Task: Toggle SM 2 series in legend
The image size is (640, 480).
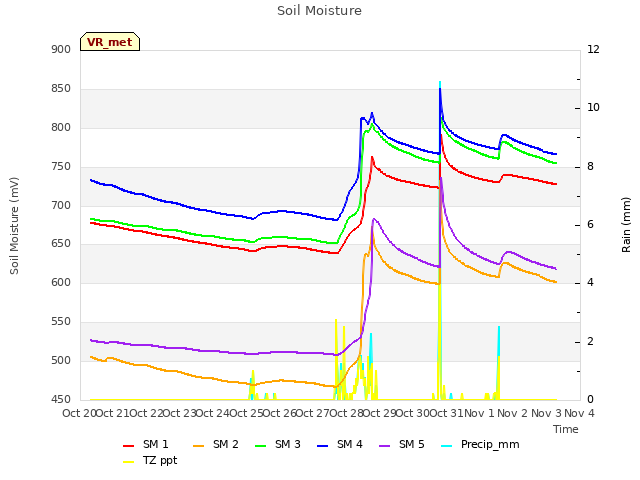Action: (x=216, y=444)
